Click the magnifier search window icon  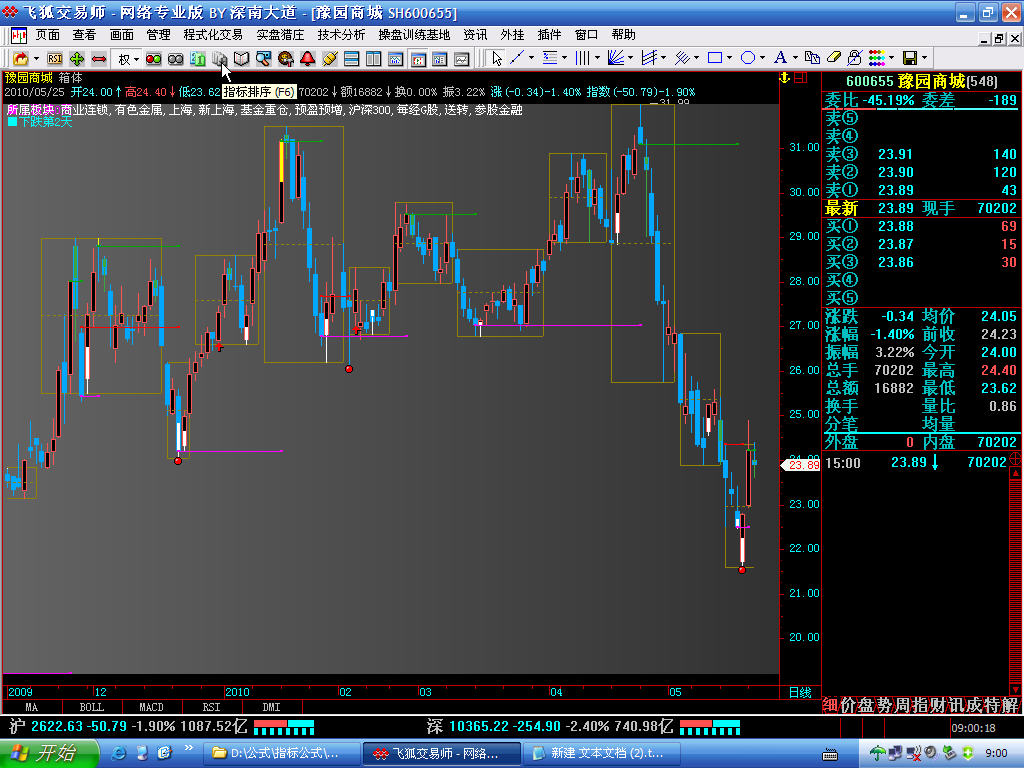263,59
